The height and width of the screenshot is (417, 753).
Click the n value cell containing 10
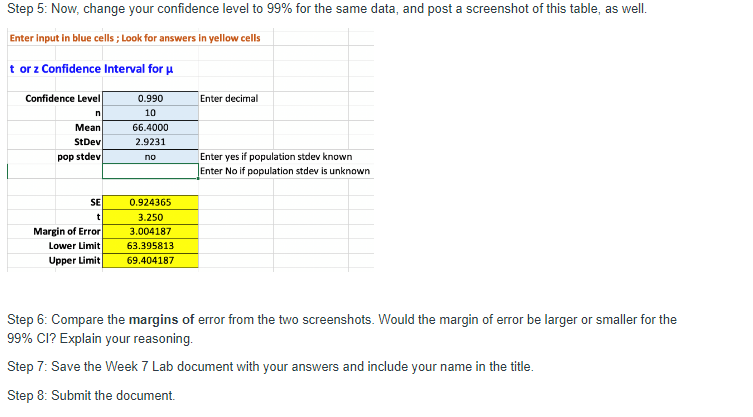pos(150,113)
